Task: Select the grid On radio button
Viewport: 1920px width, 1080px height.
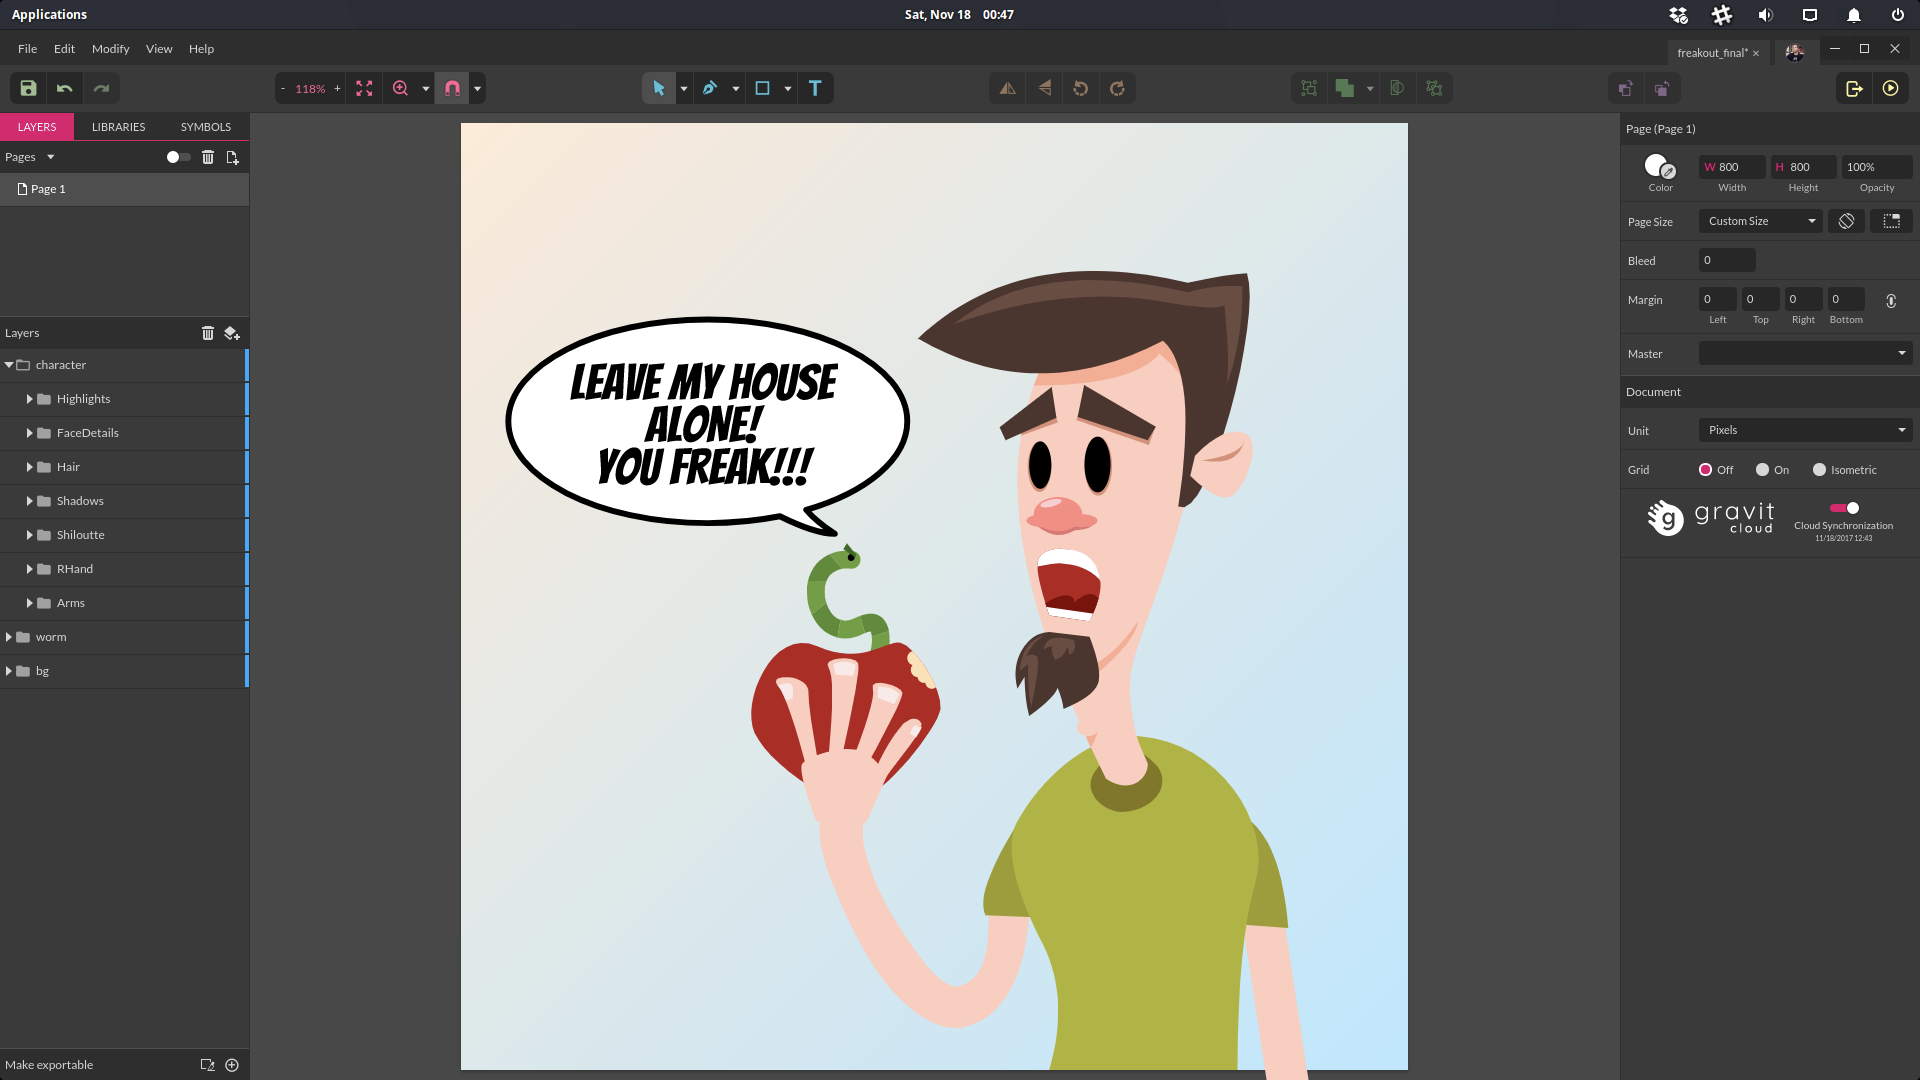Action: tap(1763, 470)
